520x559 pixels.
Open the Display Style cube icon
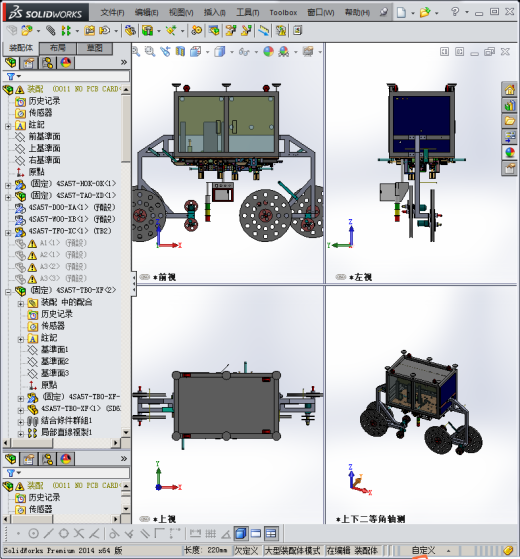pos(220,52)
